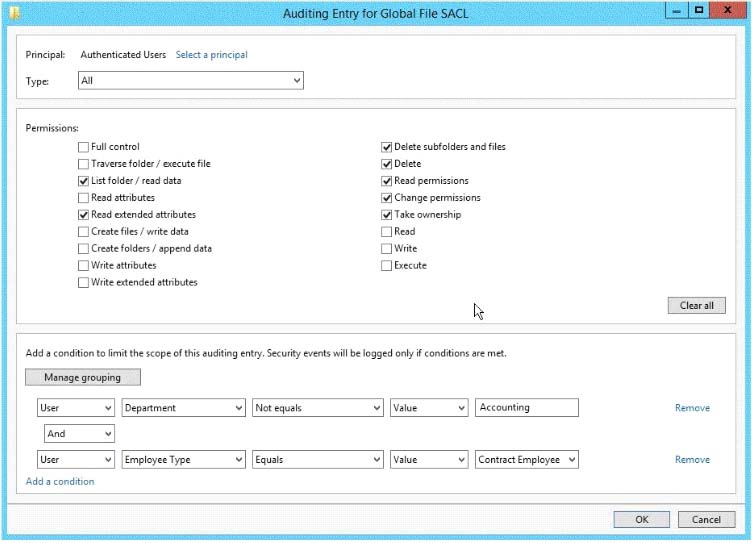Tick the Execute permission checkbox
The image size is (752, 543).
(386, 266)
